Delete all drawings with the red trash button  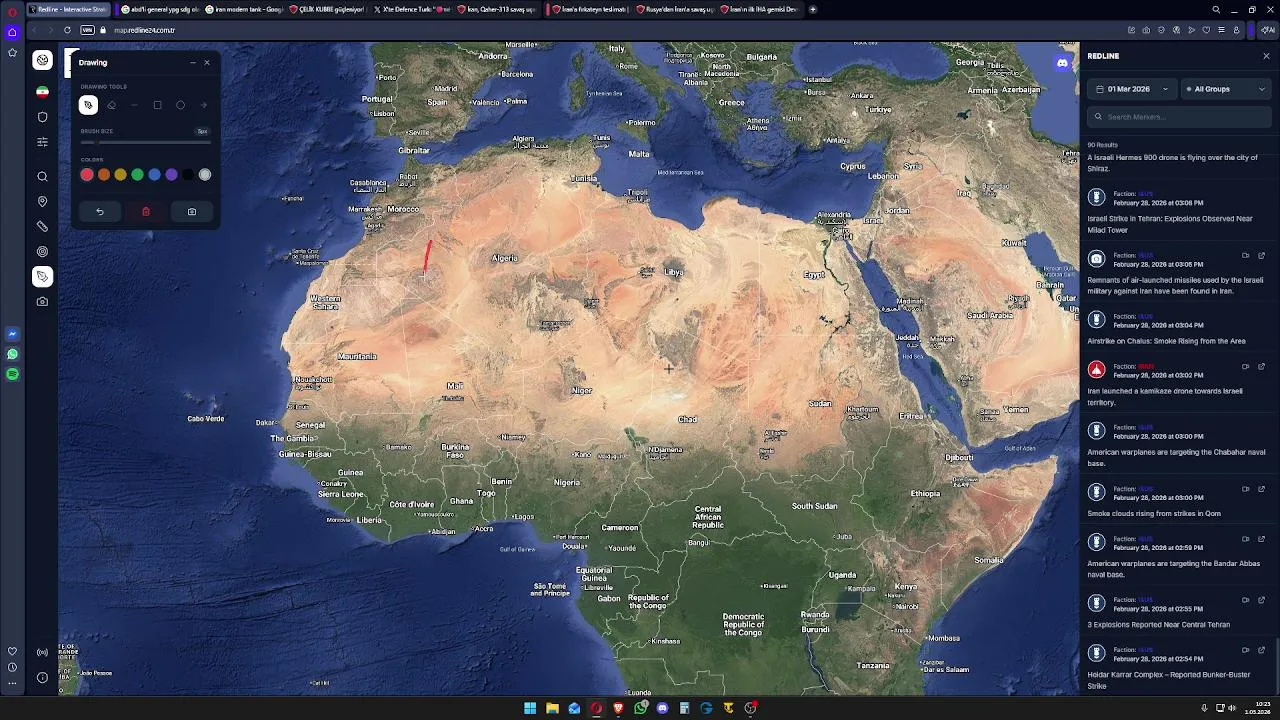coord(146,212)
